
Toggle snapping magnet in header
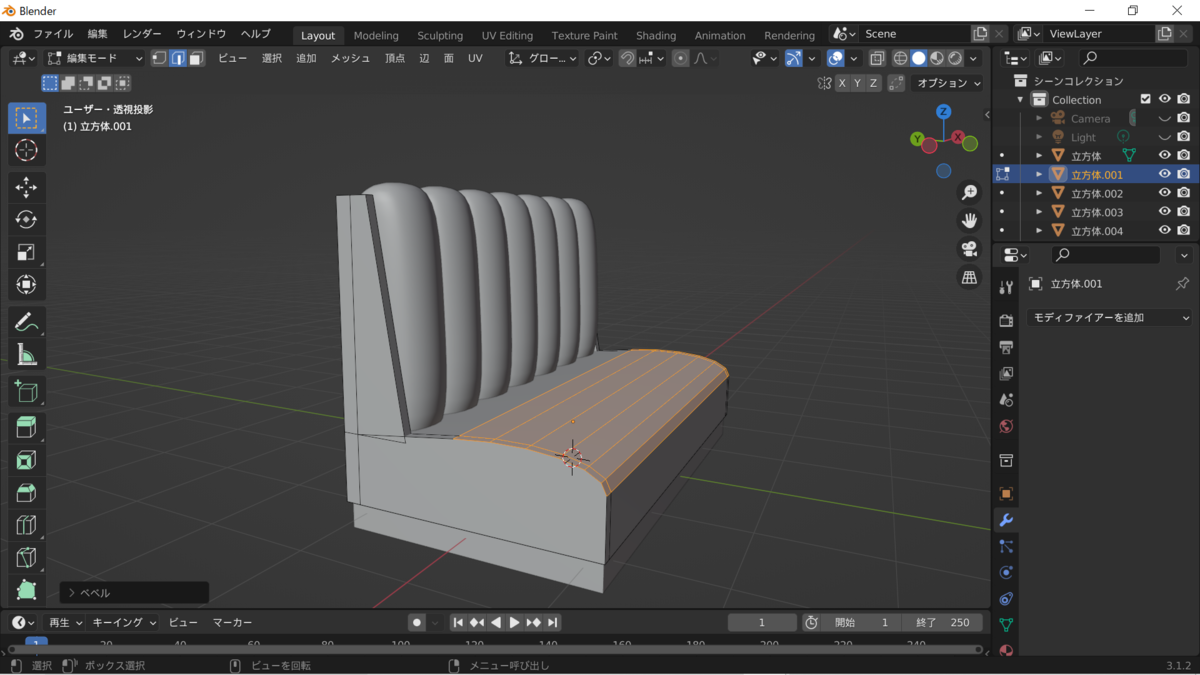click(x=627, y=58)
